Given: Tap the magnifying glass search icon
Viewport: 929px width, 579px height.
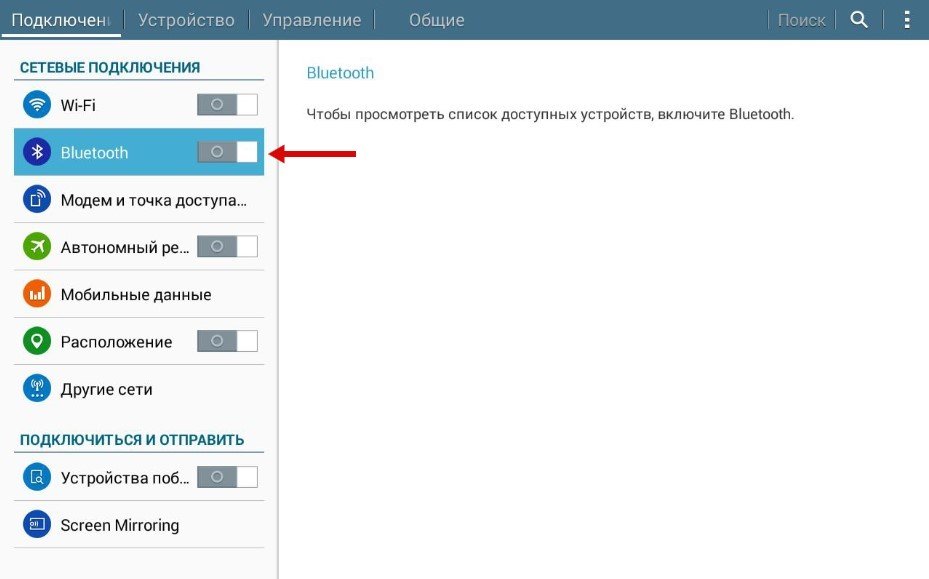Looking at the screenshot, I should click(859, 20).
